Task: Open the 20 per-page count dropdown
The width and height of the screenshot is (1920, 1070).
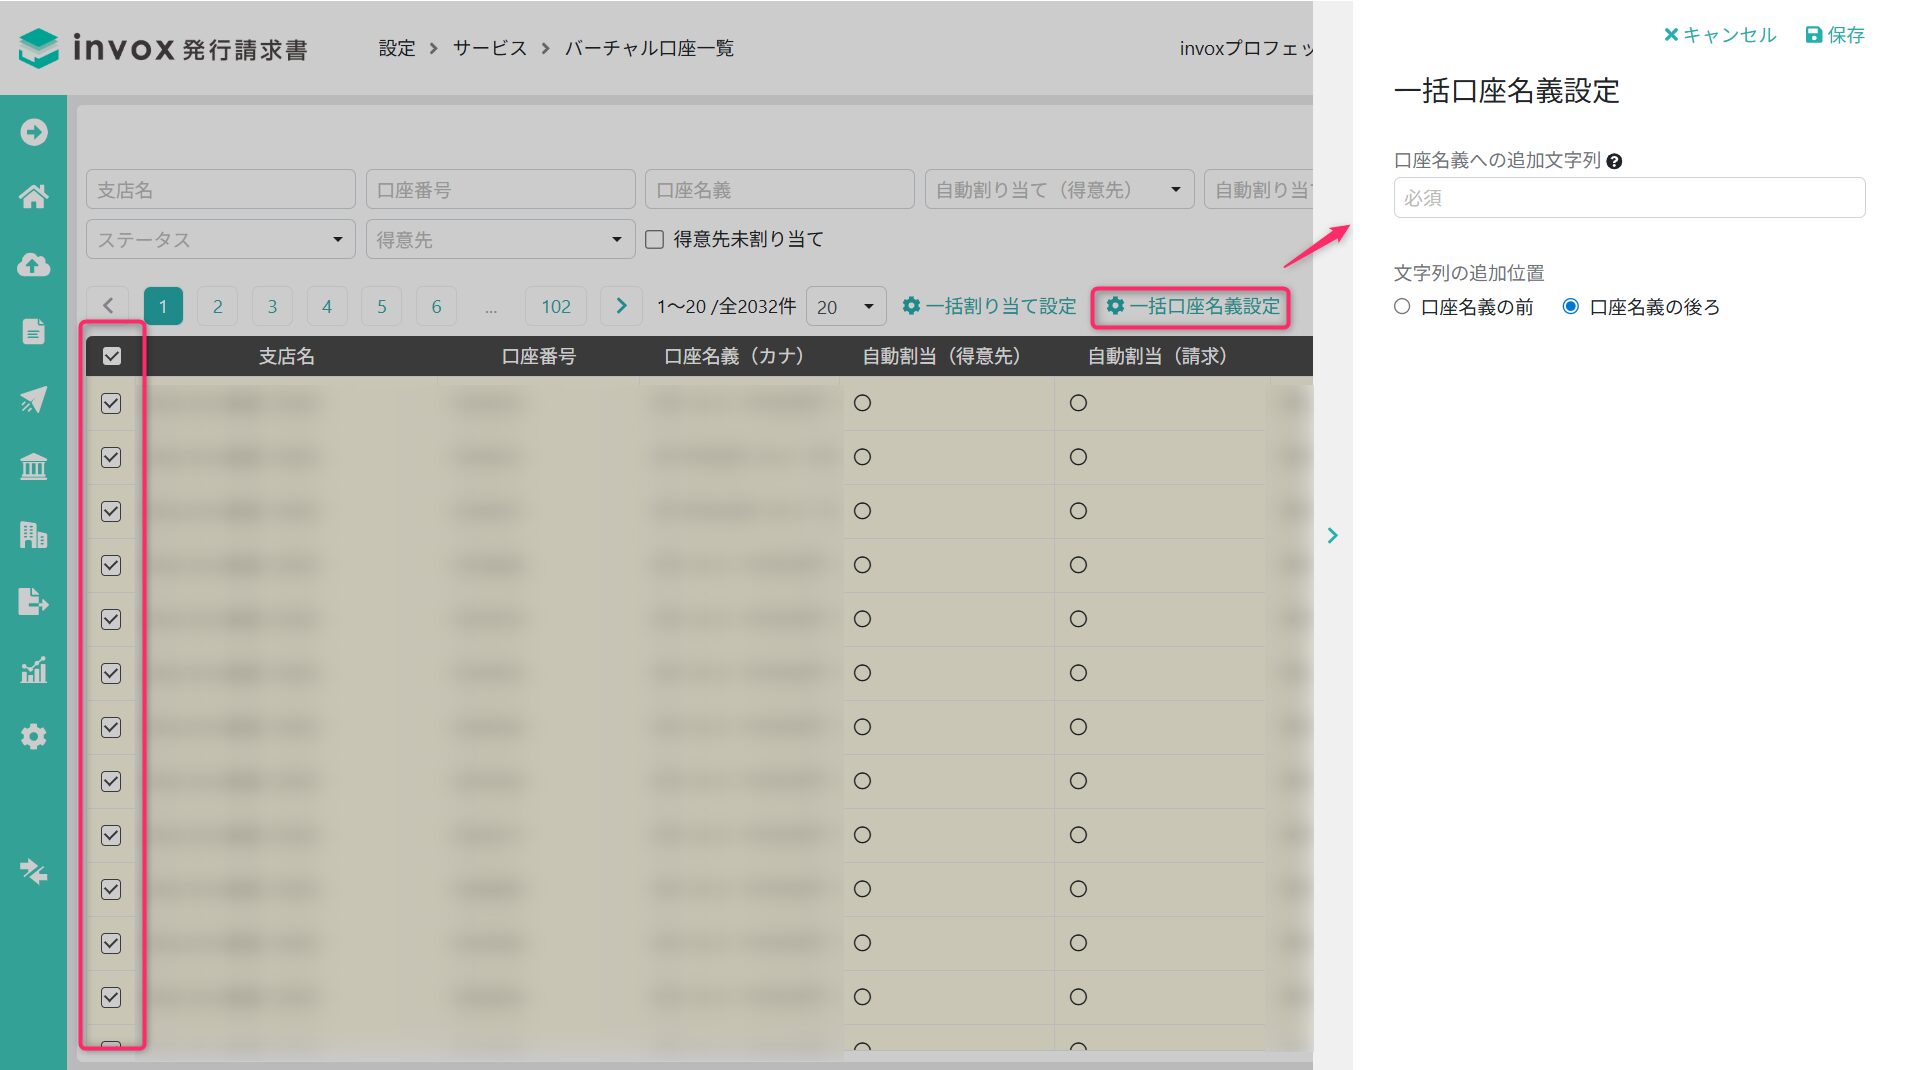Action: tap(845, 307)
